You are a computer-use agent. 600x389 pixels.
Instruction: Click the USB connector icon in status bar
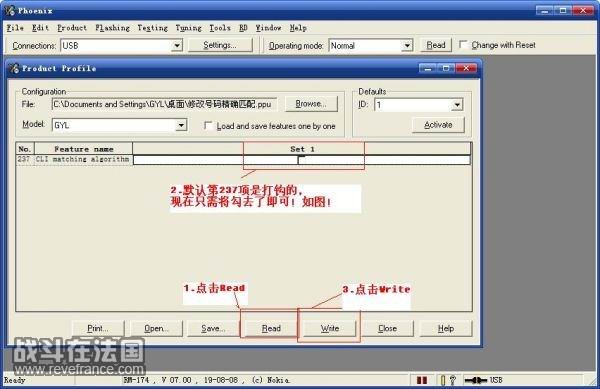coord(476,380)
